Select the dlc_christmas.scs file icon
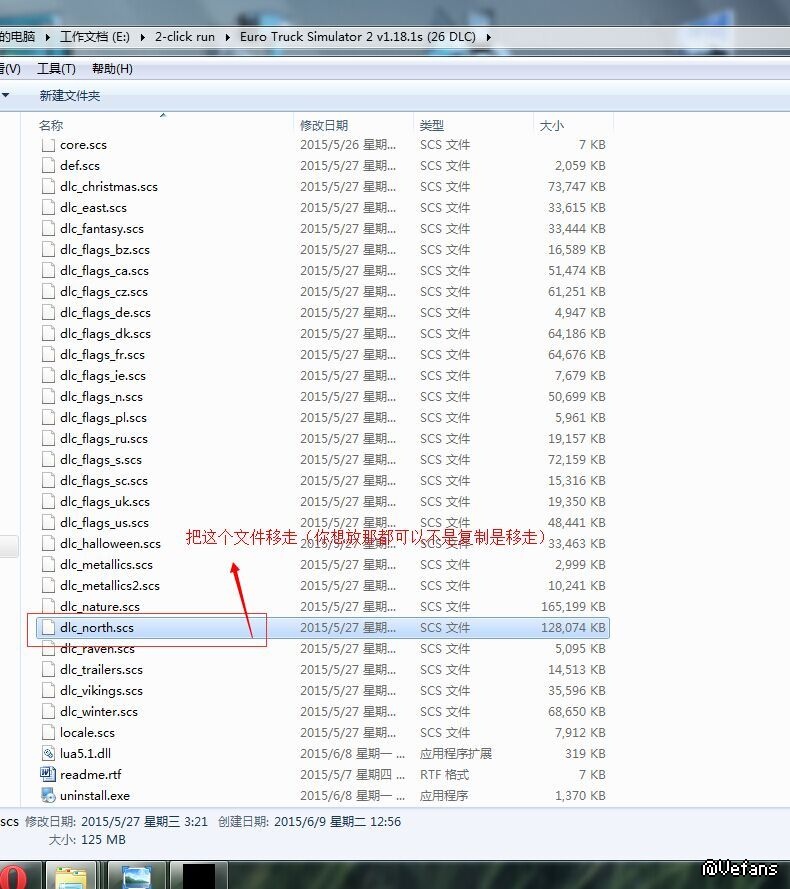Image resolution: width=790 pixels, height=889 pixels. pos(48,187)
